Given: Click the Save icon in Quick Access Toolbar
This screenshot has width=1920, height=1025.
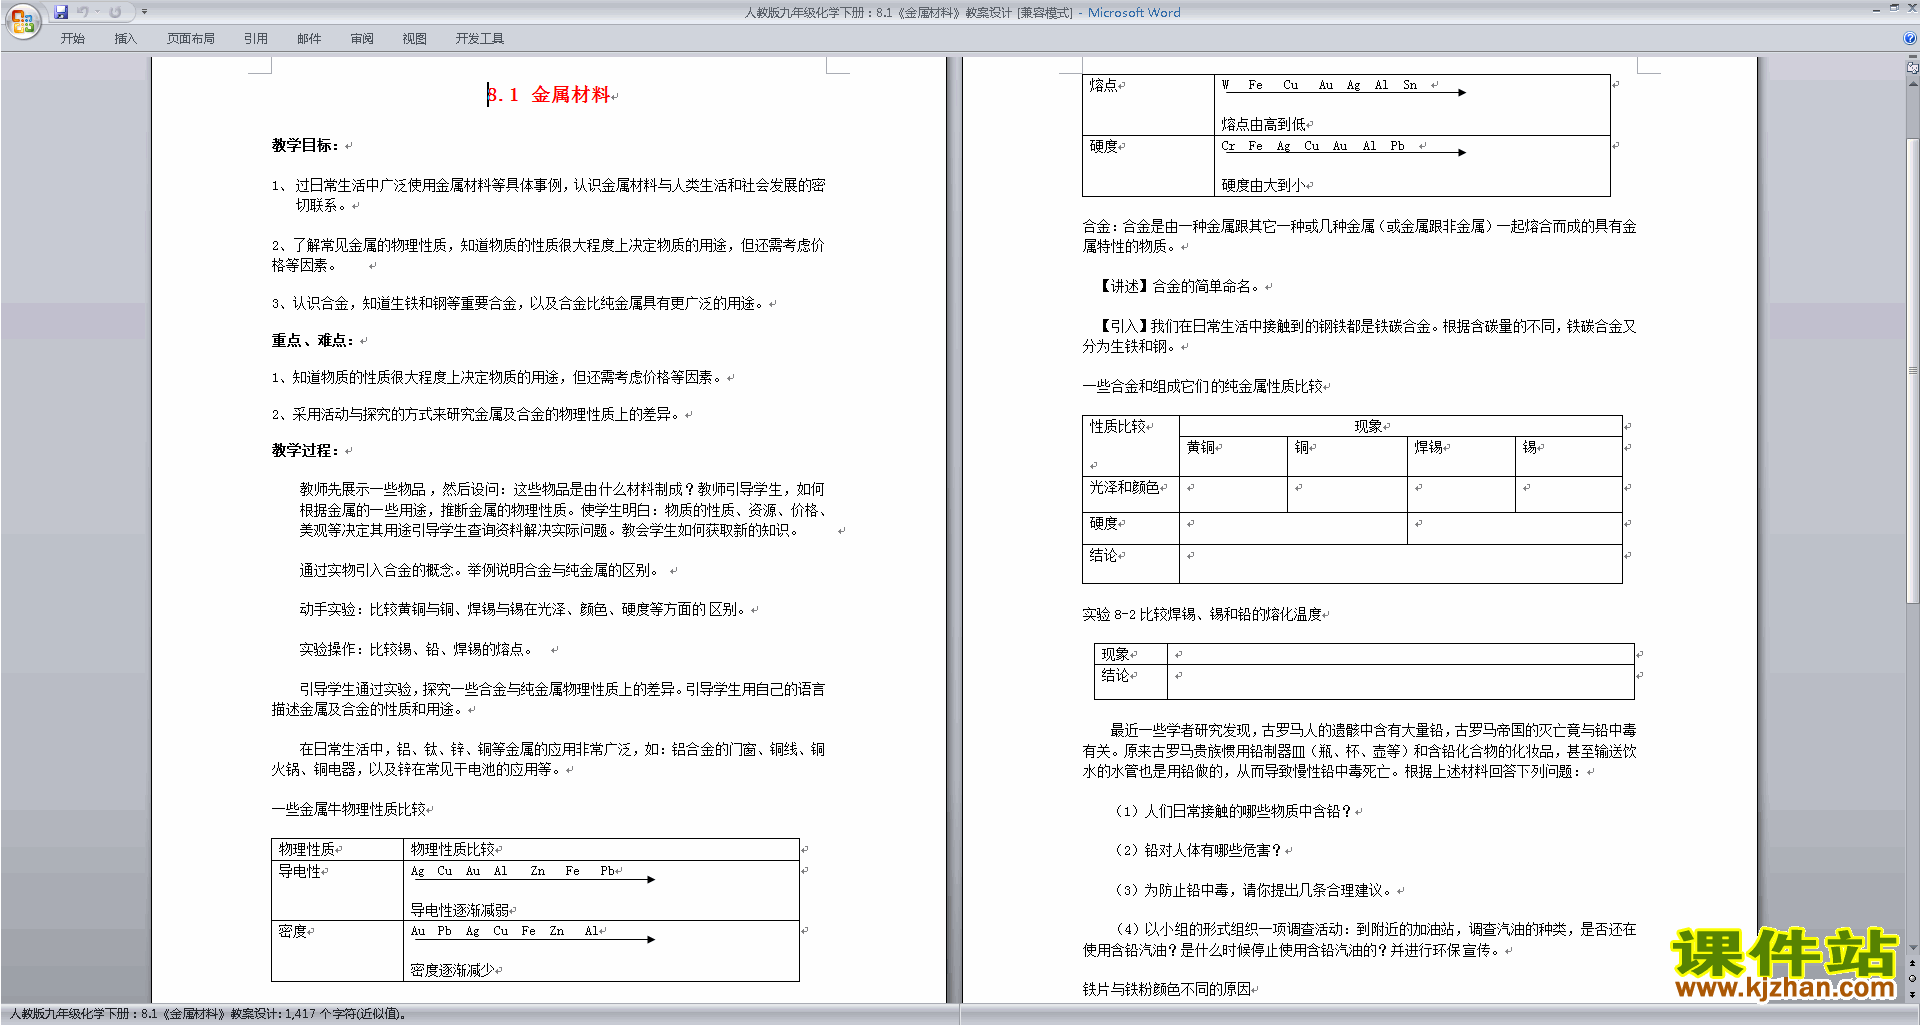Looking at the screenshot, I should pos(61,12).
